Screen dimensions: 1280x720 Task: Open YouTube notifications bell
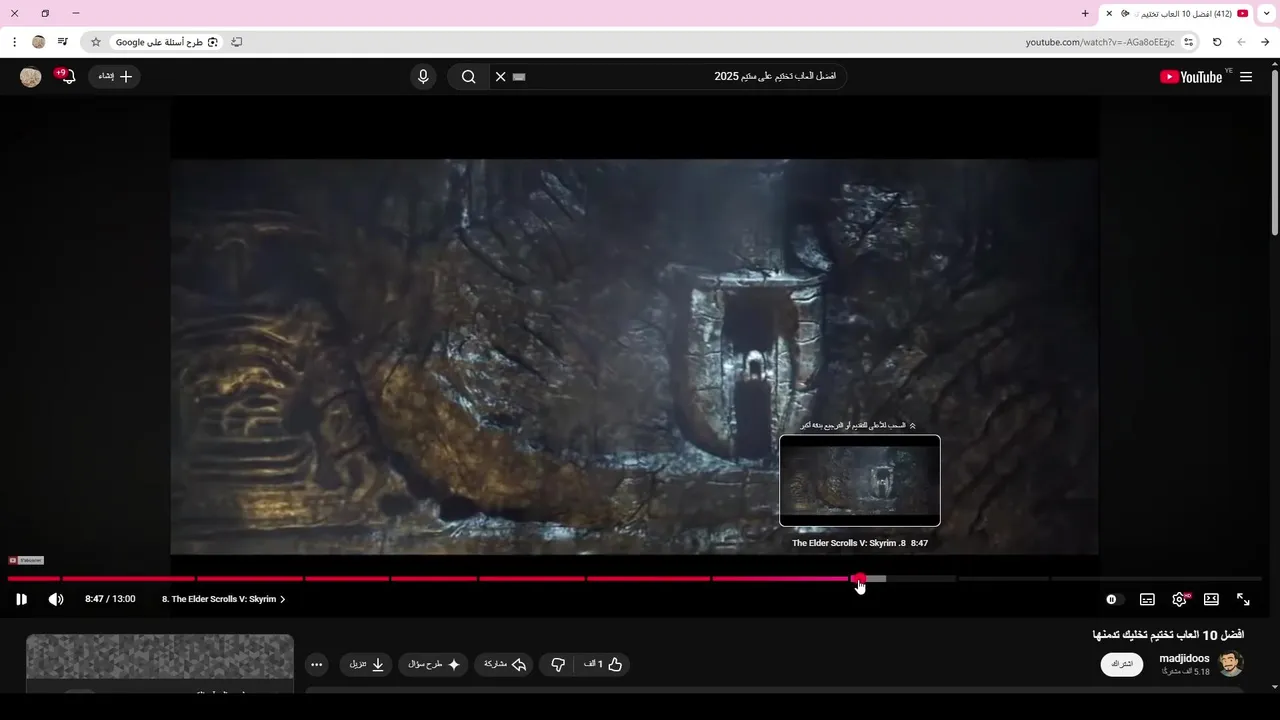pos(67,77)
